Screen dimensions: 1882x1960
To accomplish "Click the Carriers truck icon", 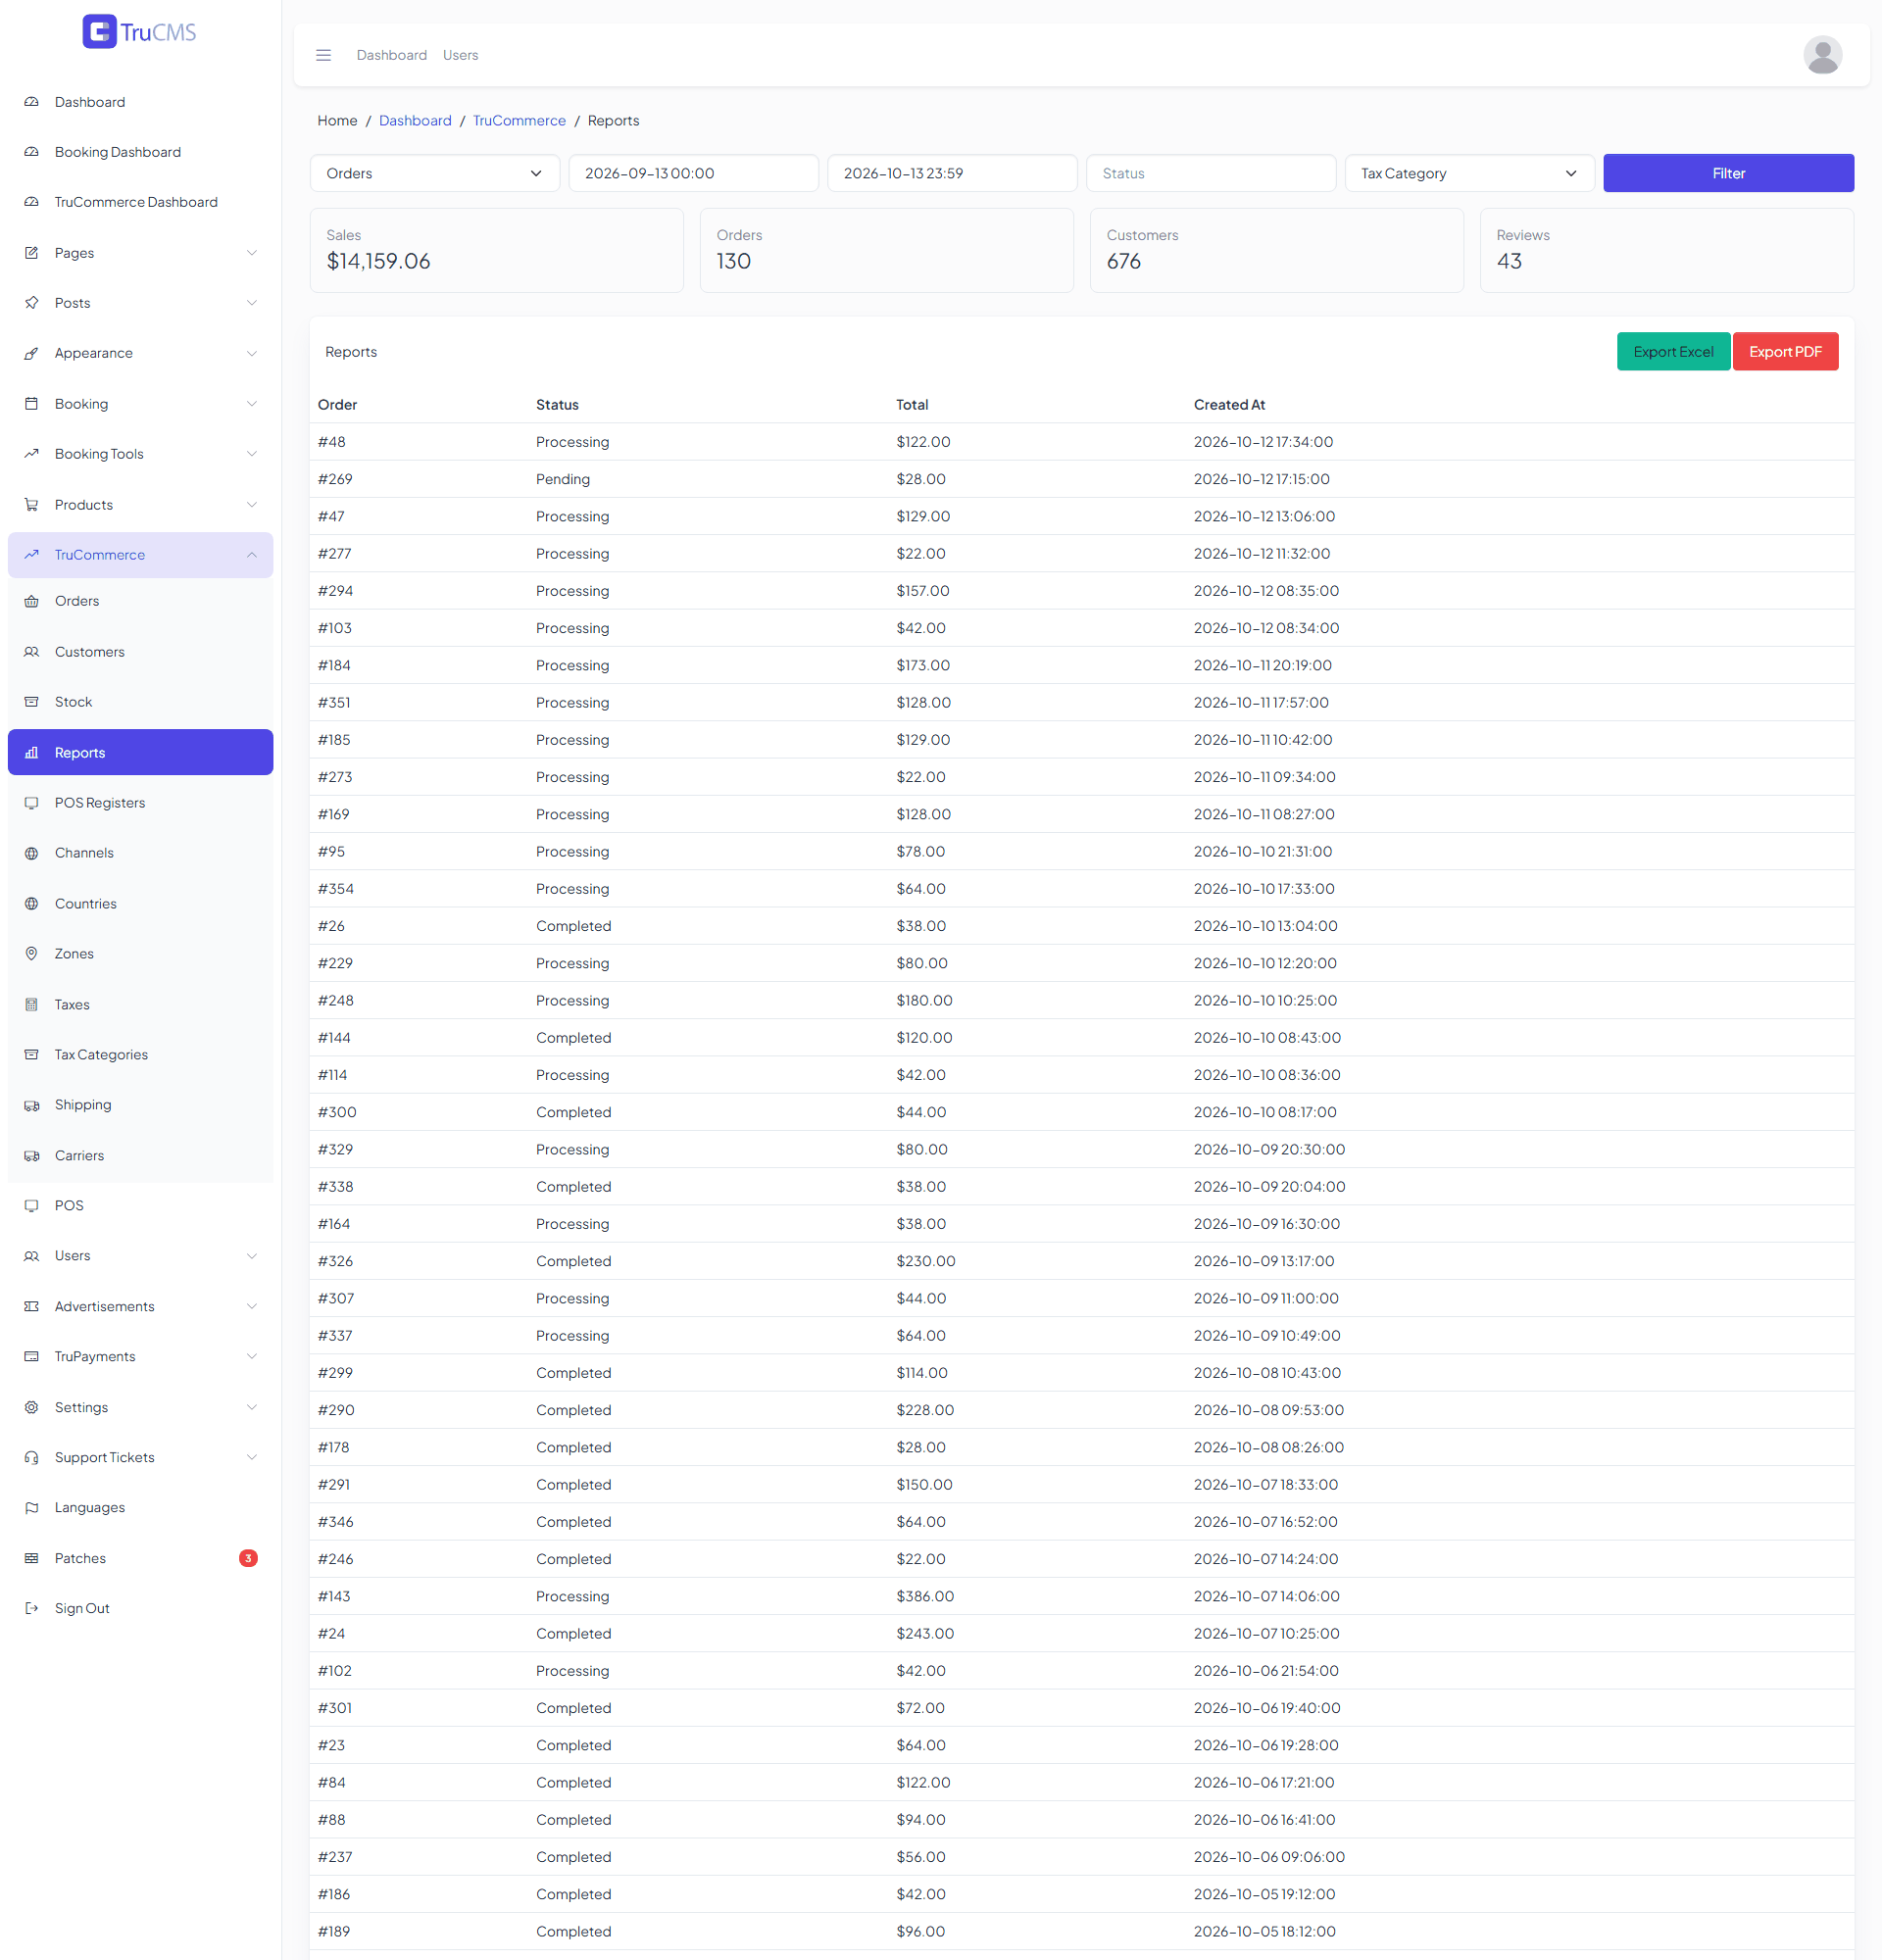I will (x=32, y=1155).
